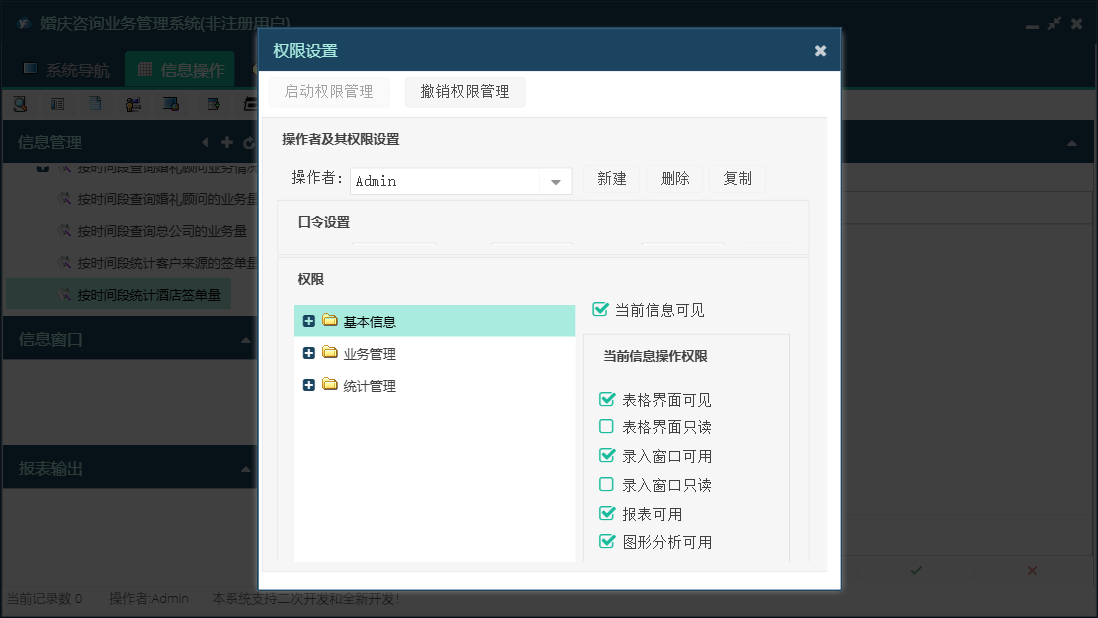Close the 权限设置 dialog with the X

click(x=820, y=51)
